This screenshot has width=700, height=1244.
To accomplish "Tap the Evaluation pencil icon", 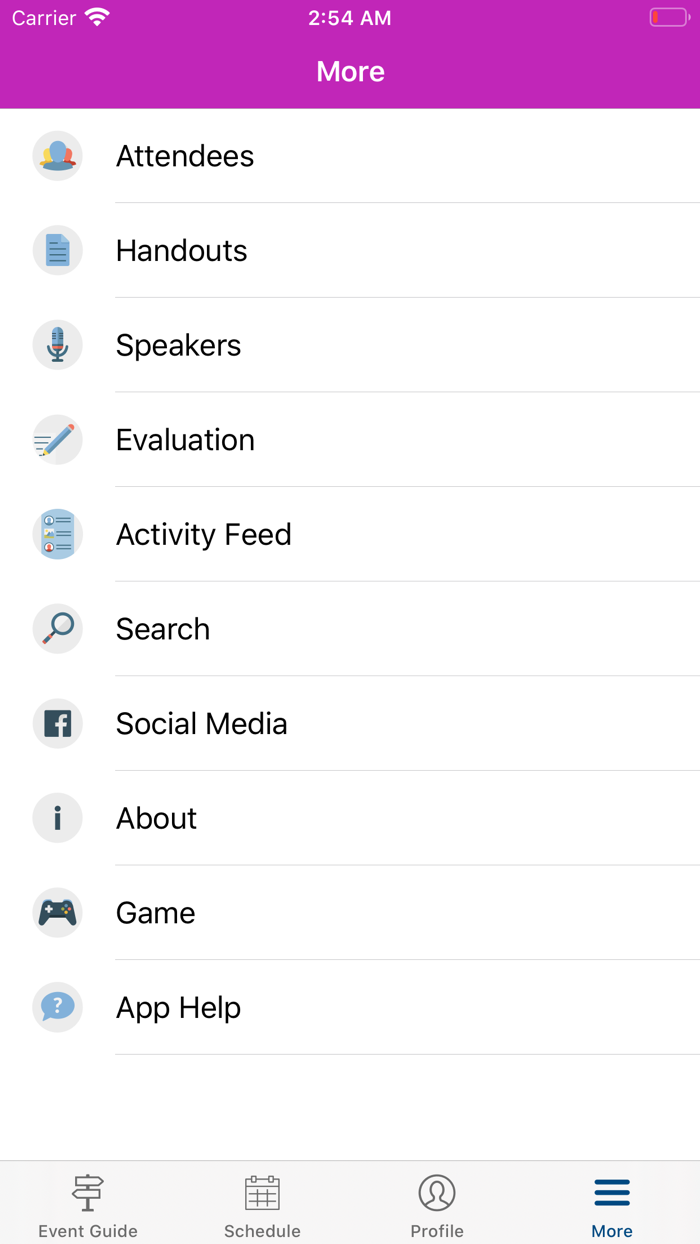I will (x=57, y=440).
